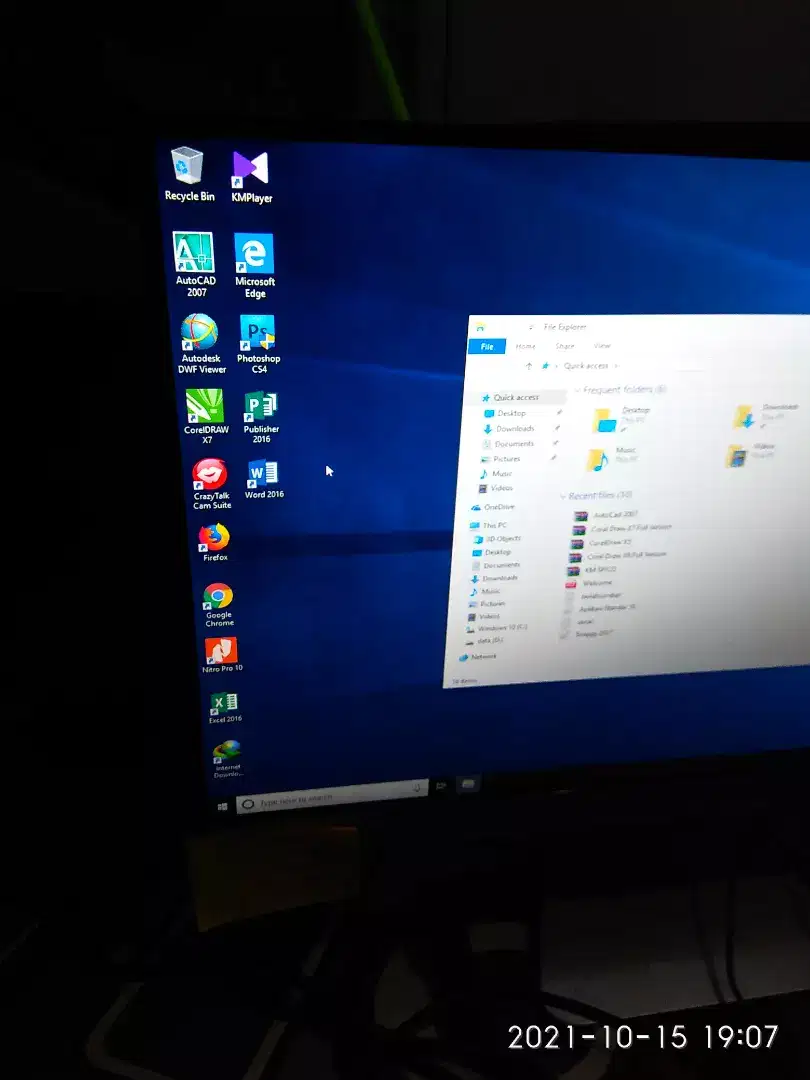Viewport: 810px width, 1080px height.
Task: Open the Recycle Bin desktop icon
Action: pos(188,175)
